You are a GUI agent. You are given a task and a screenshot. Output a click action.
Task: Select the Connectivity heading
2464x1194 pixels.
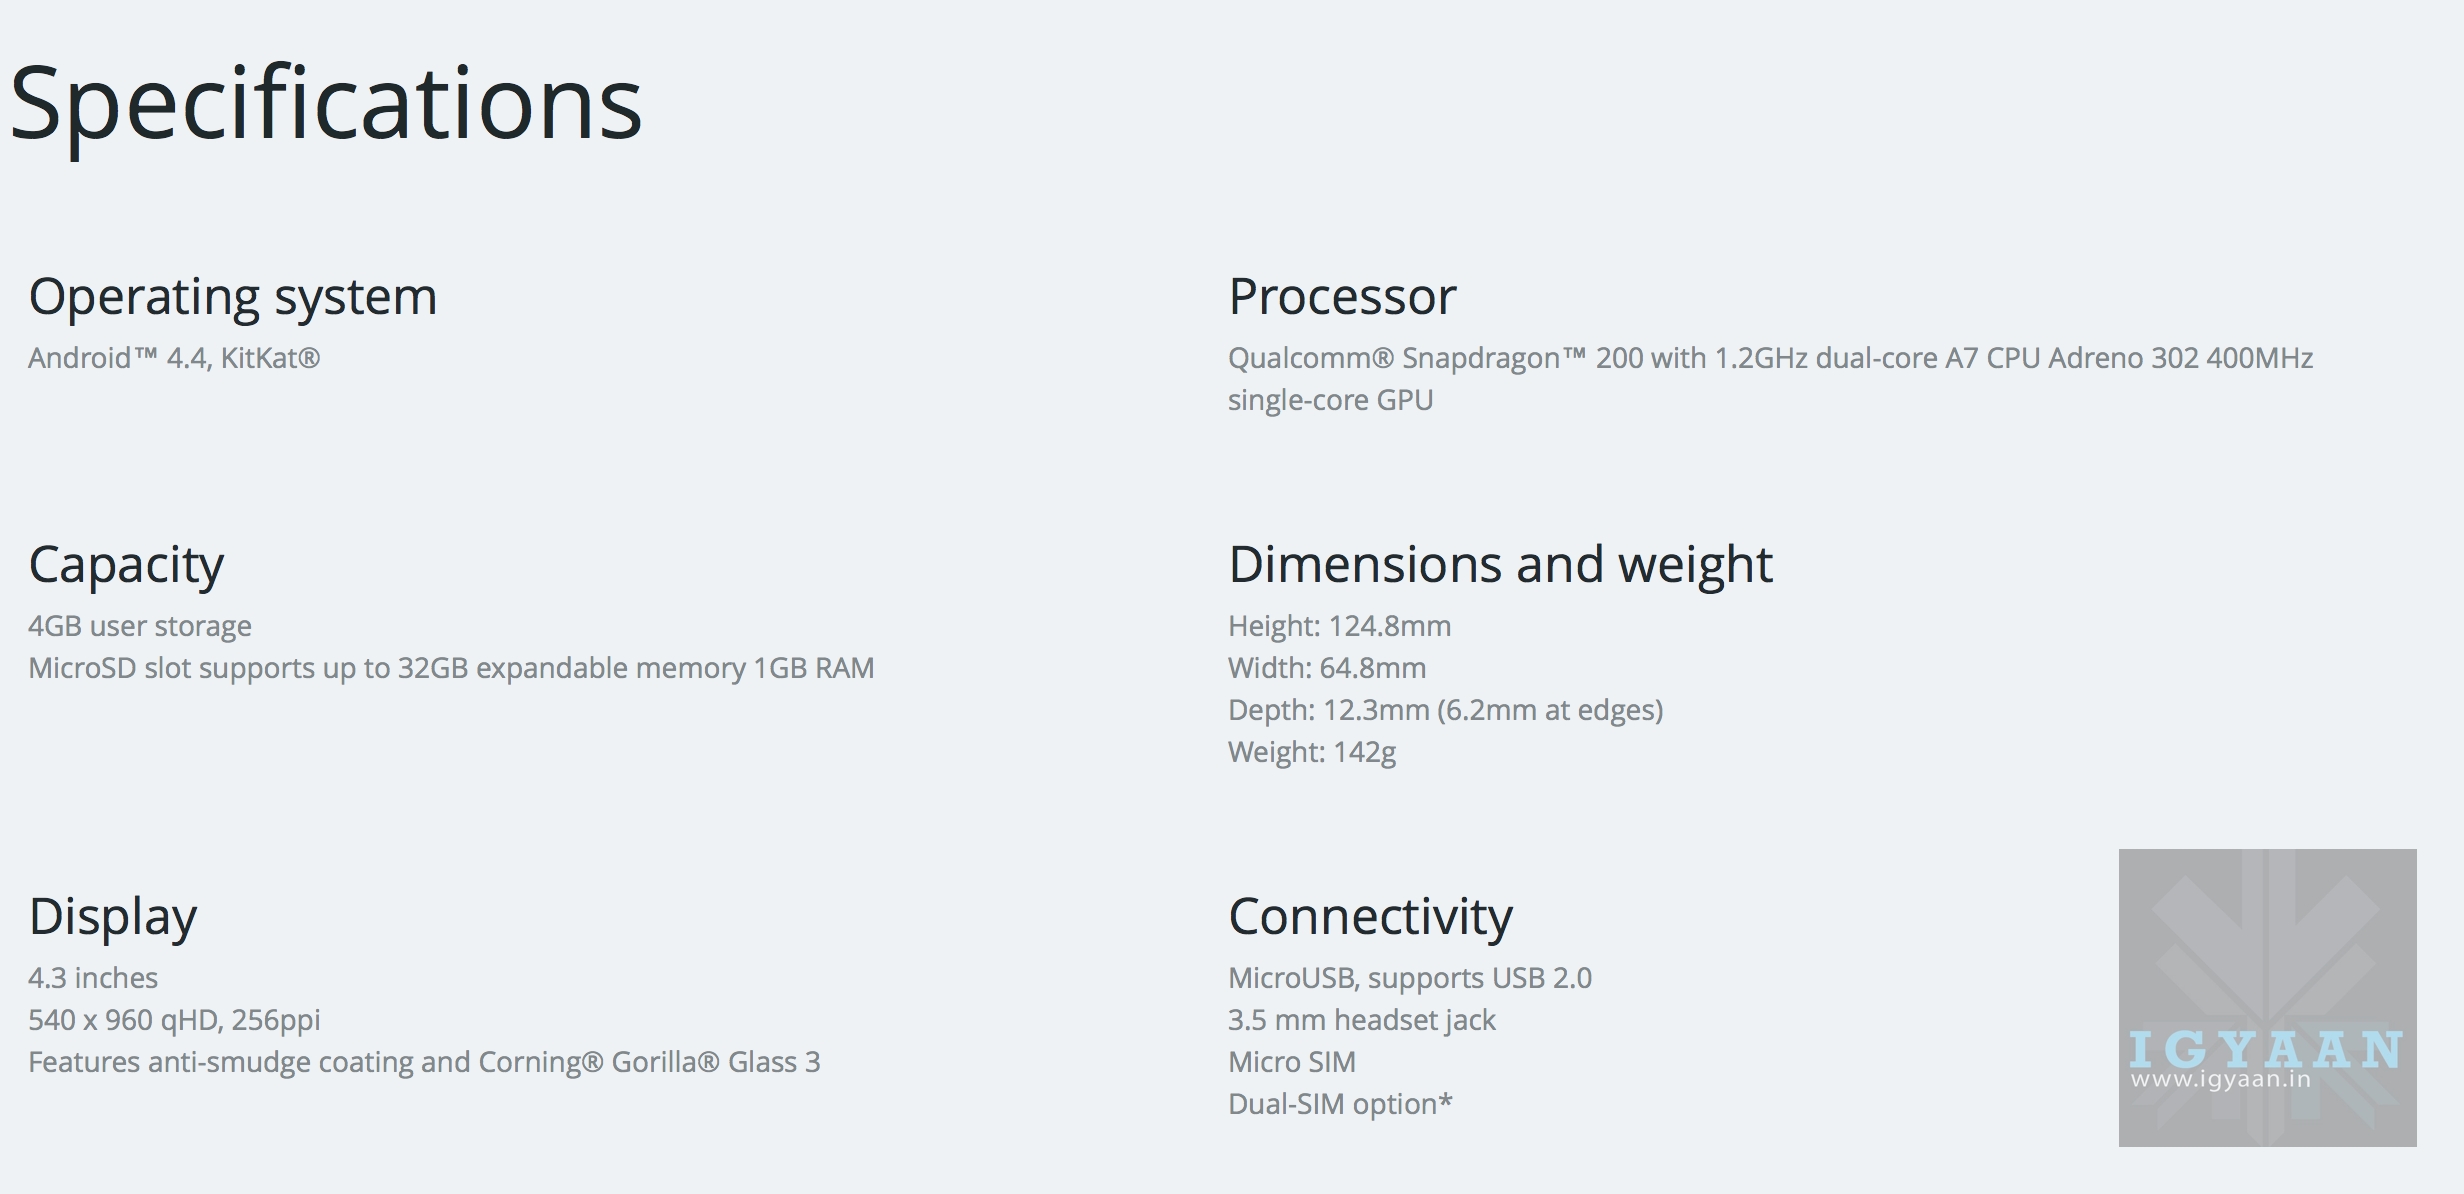click(x=1370, y=917)
